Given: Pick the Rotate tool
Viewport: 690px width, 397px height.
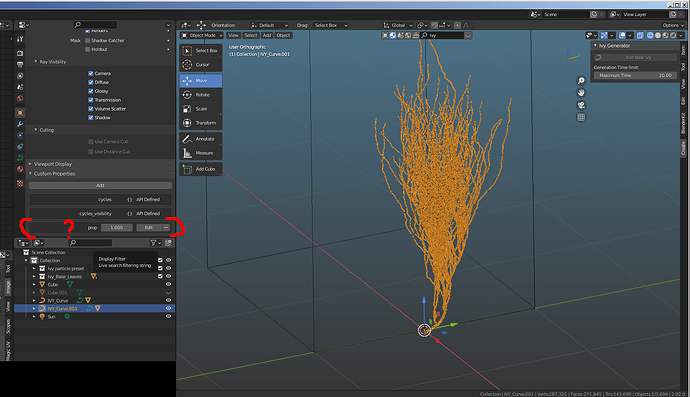Looking at the screenshot, I should [201, 95].
